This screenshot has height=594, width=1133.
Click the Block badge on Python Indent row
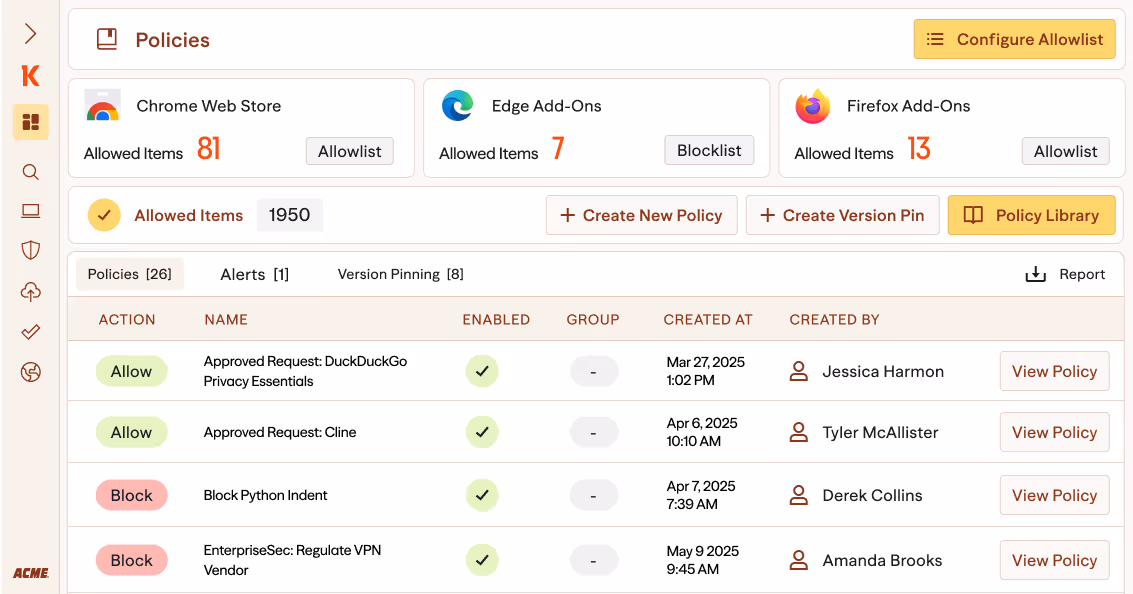coord(132,495)
